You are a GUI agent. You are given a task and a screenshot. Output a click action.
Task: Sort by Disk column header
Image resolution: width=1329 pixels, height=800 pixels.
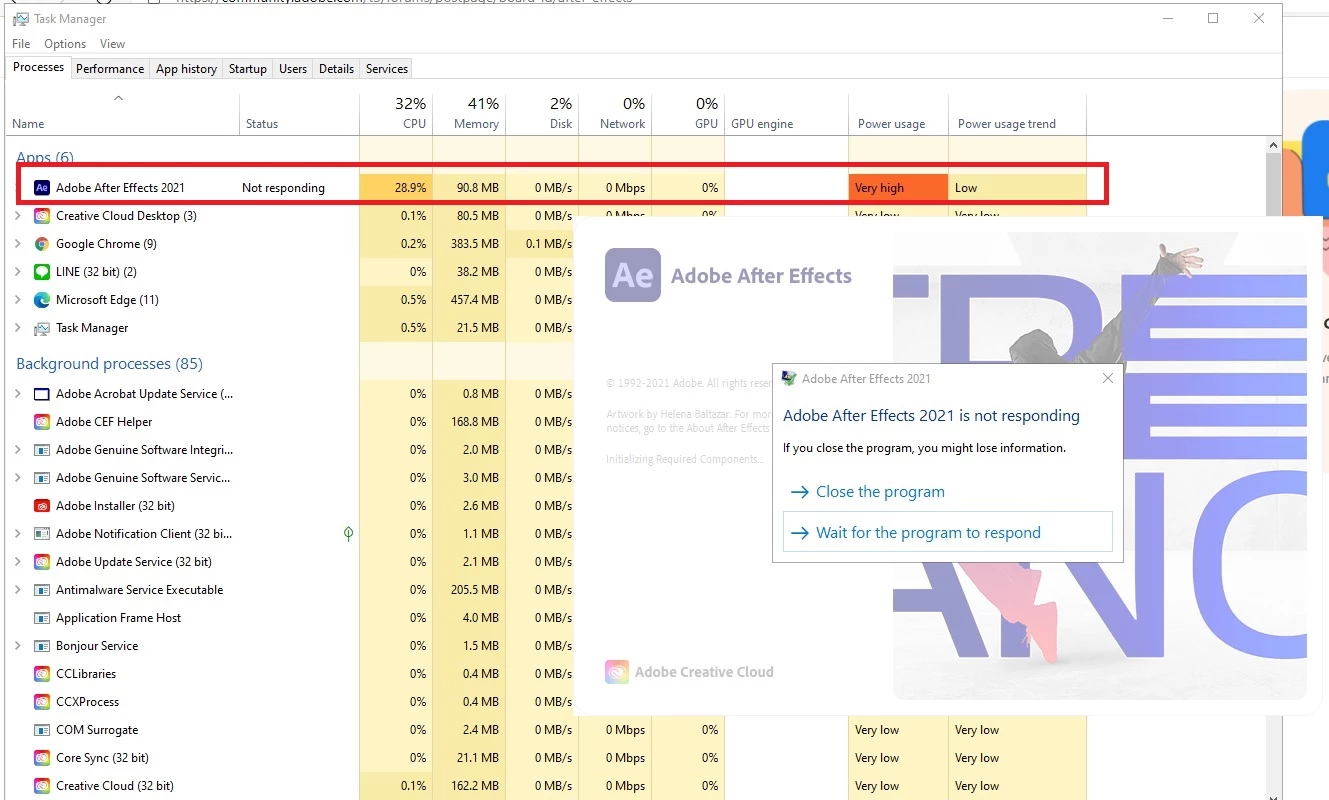[542, 114]
